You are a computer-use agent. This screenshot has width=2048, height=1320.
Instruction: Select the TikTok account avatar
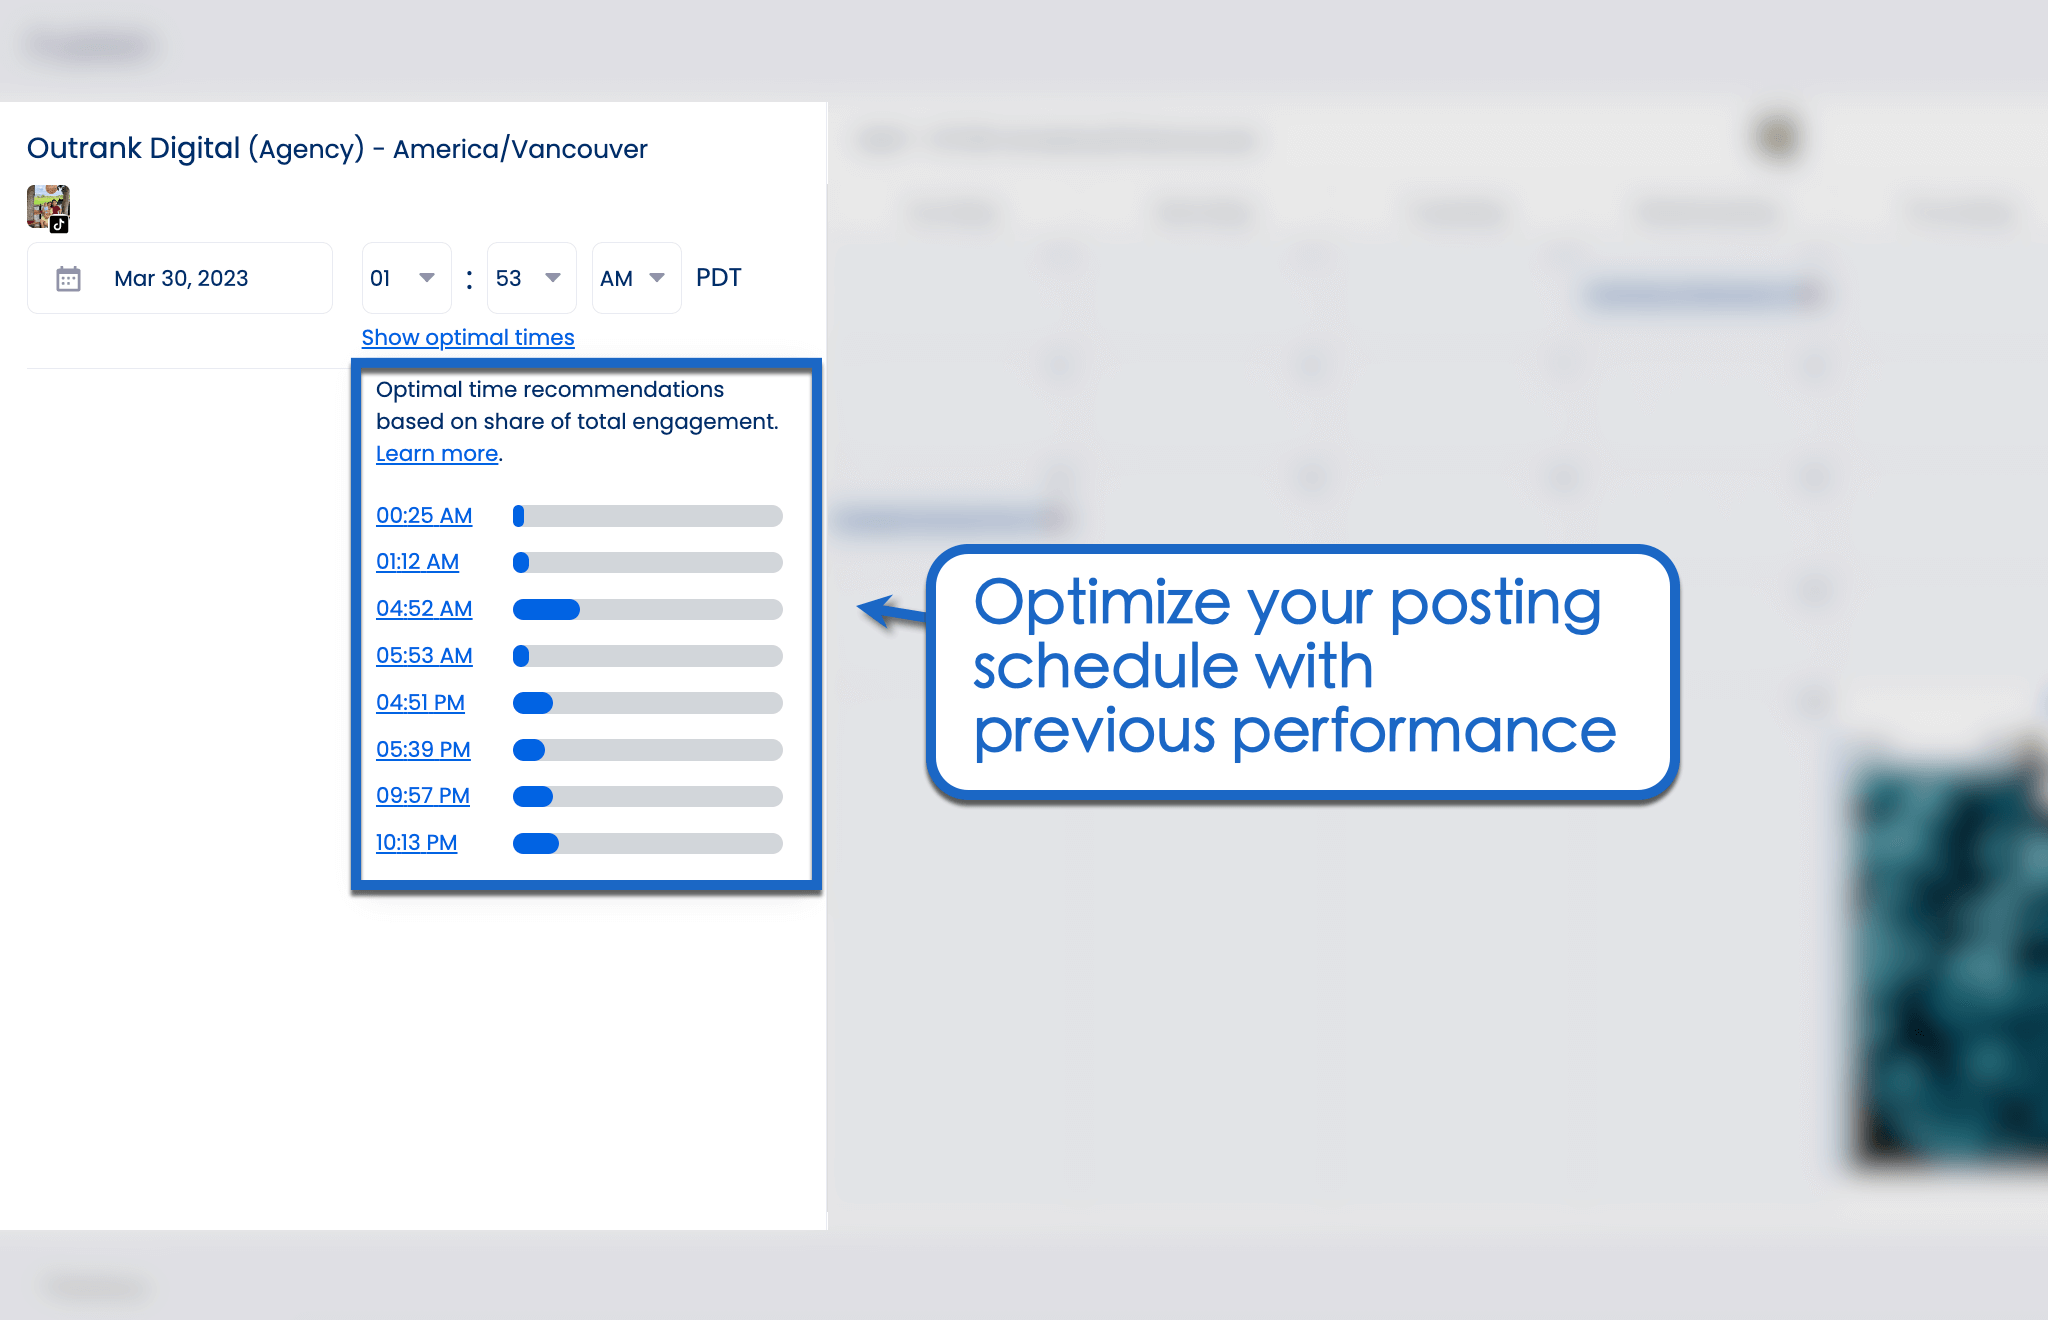(x=47, y=206)
